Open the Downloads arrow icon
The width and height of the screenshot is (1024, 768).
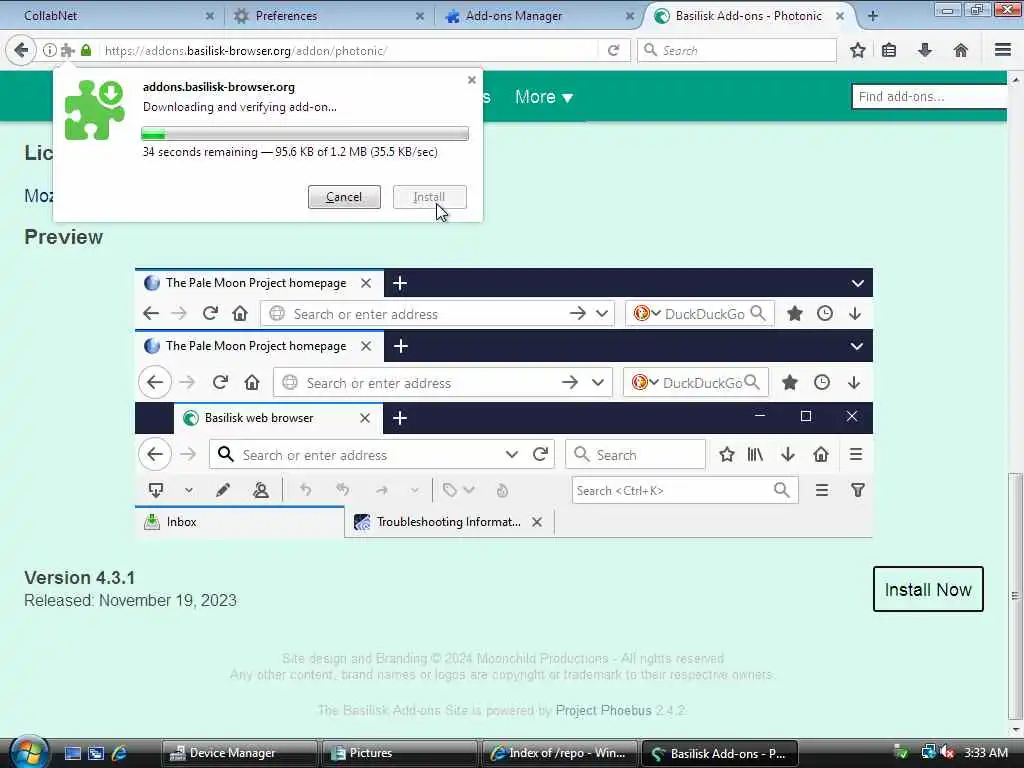coord(925,50)
